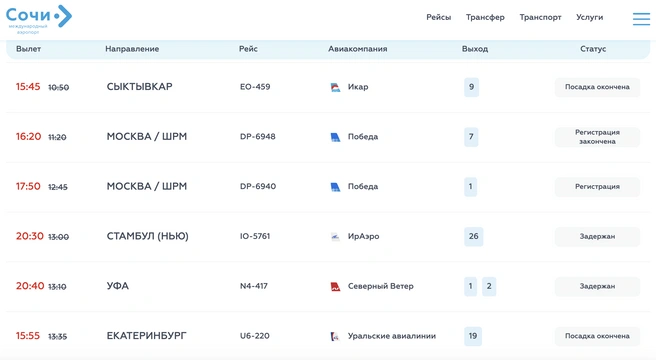Click the updated departure time 17:50
The image size is (656, 360).
[28, 186]
